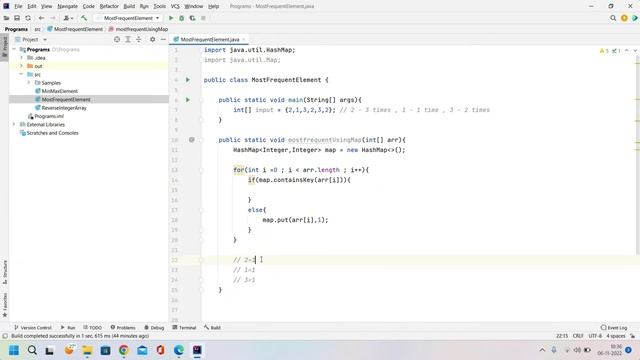
Task: Start debugging with the bug icon
Action: click(x=182, y=18)
